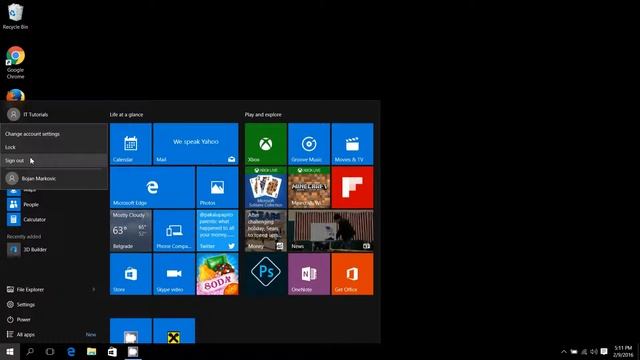Open the Money tile

pyautogui.click(x=266, y=231)
